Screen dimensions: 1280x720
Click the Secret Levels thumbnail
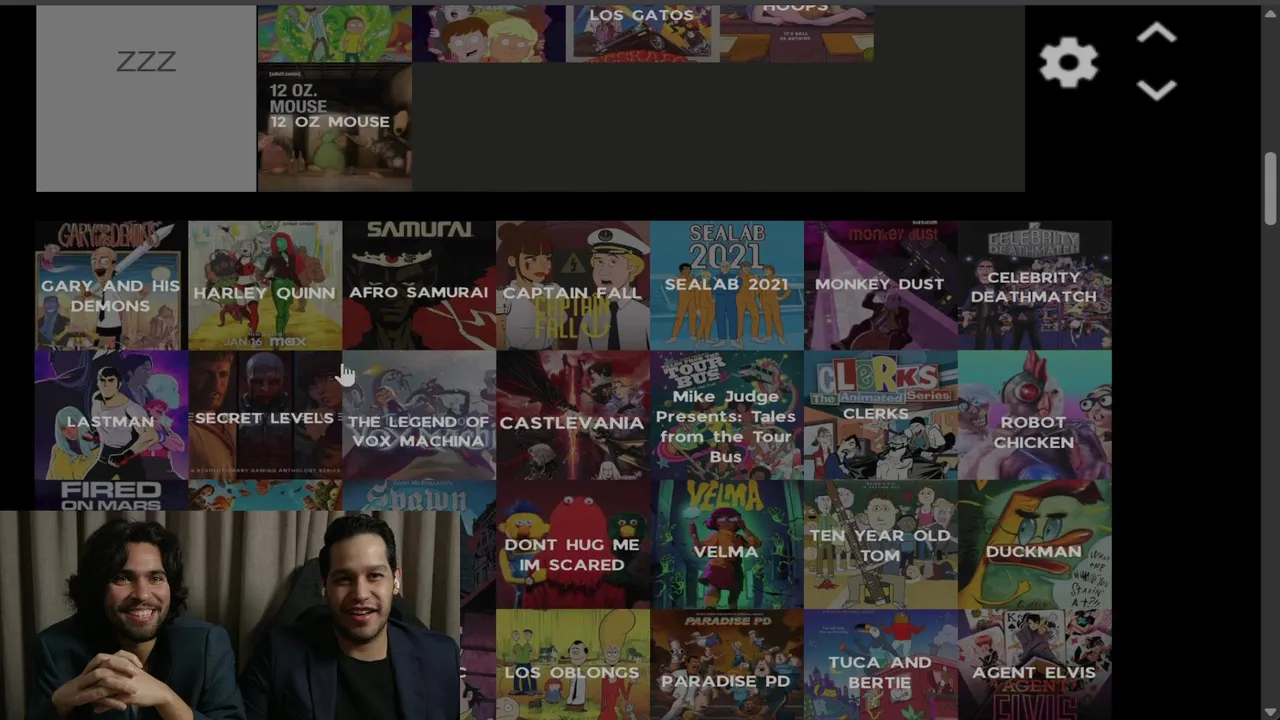click(265, 415)
